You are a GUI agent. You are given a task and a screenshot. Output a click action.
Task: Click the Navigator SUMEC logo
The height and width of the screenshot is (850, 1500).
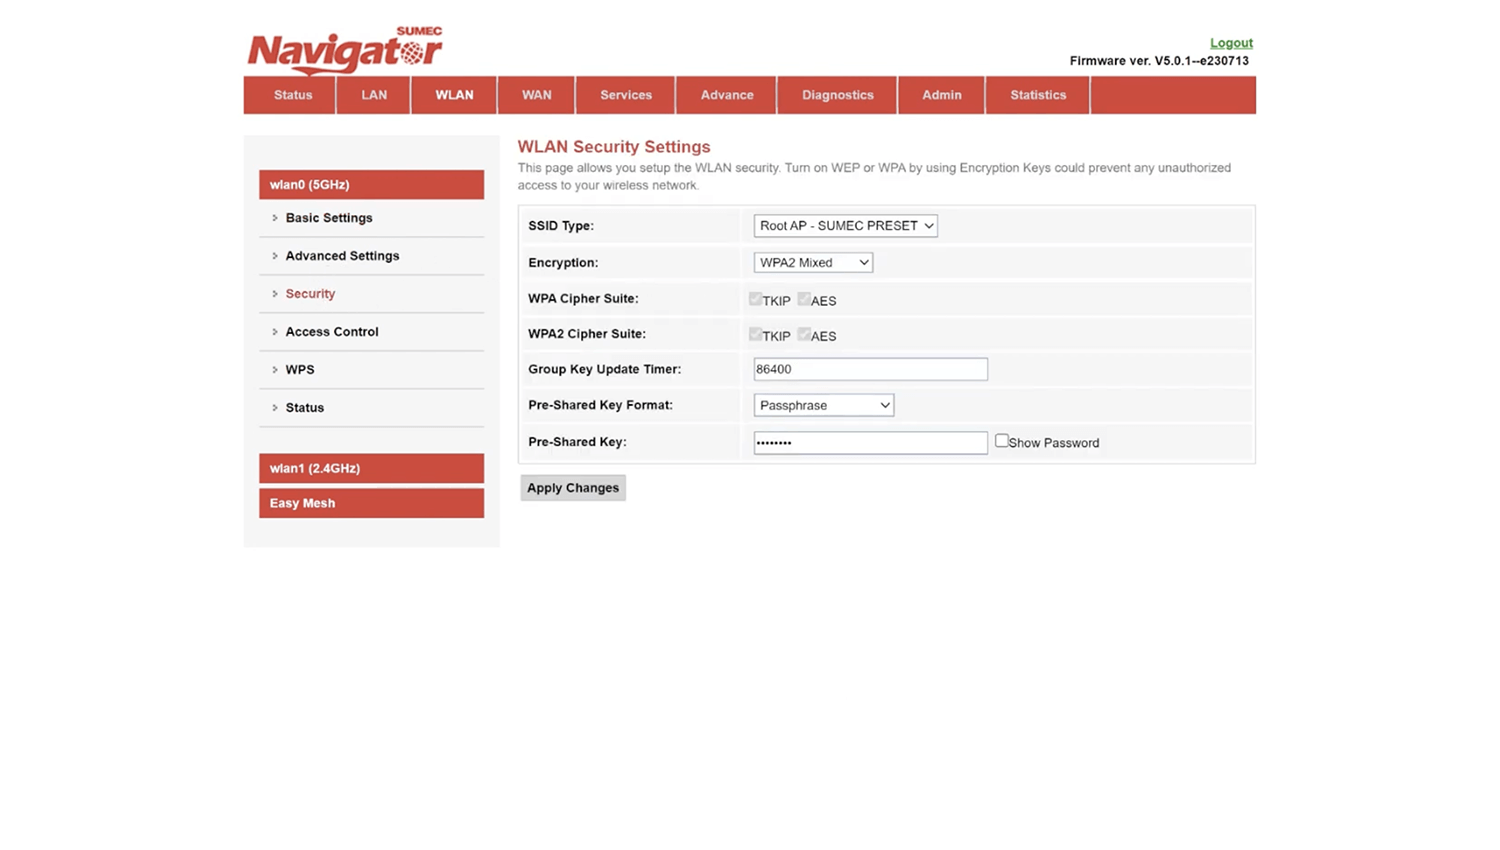[x=345, y=50]
